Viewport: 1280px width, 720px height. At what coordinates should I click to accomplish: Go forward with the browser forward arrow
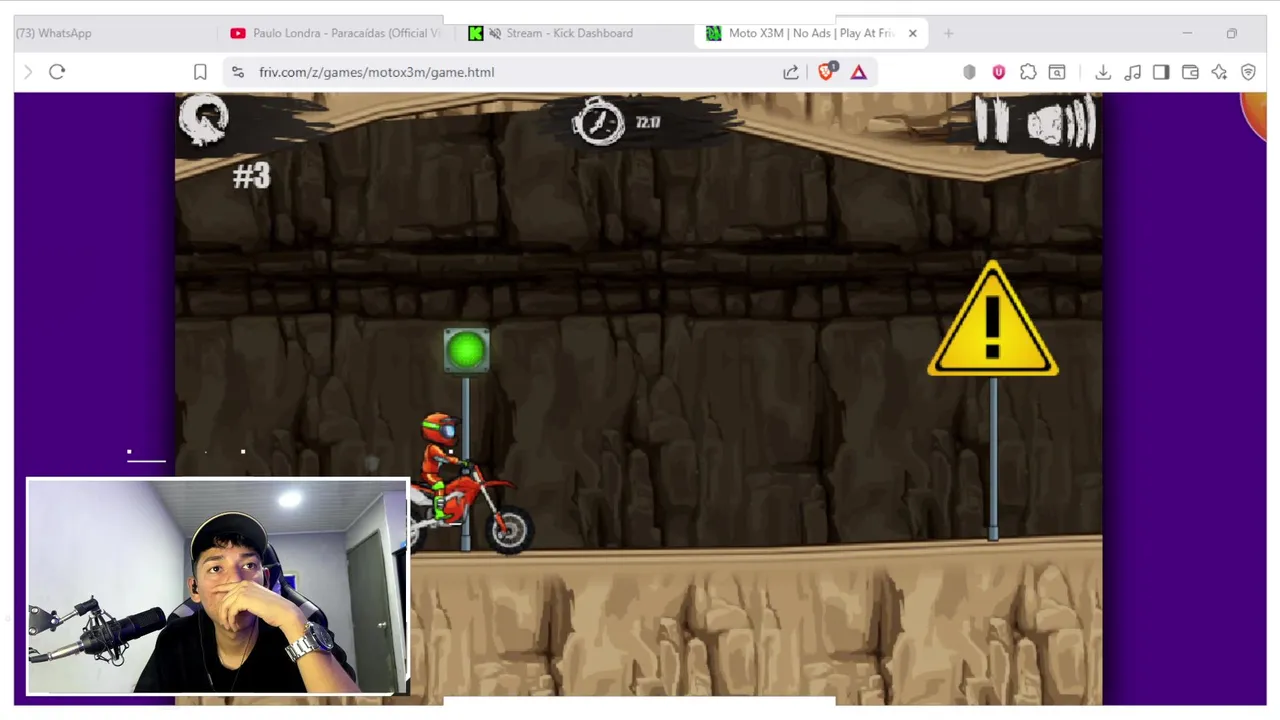[x=27, y=72]
